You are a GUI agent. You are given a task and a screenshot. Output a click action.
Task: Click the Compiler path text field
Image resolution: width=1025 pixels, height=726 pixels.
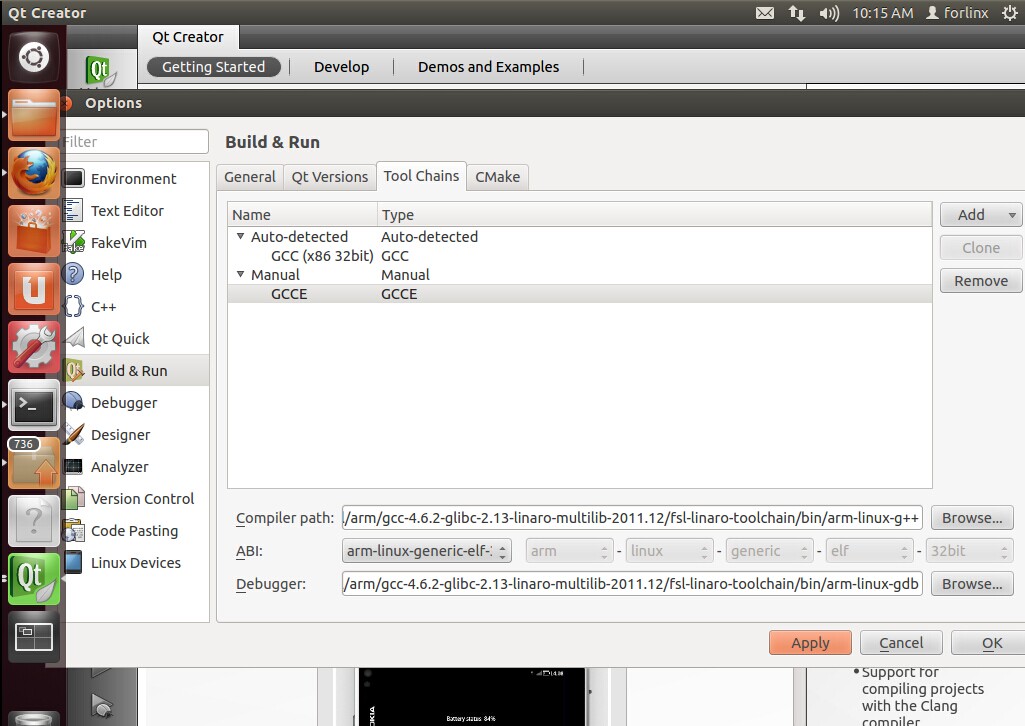tap(632, 518)
